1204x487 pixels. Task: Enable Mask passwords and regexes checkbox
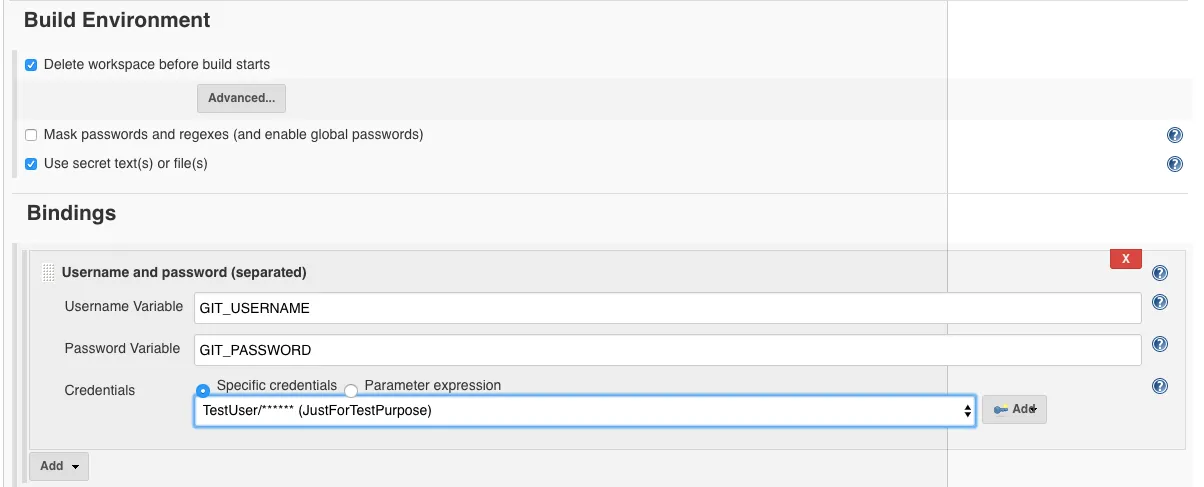31,135
